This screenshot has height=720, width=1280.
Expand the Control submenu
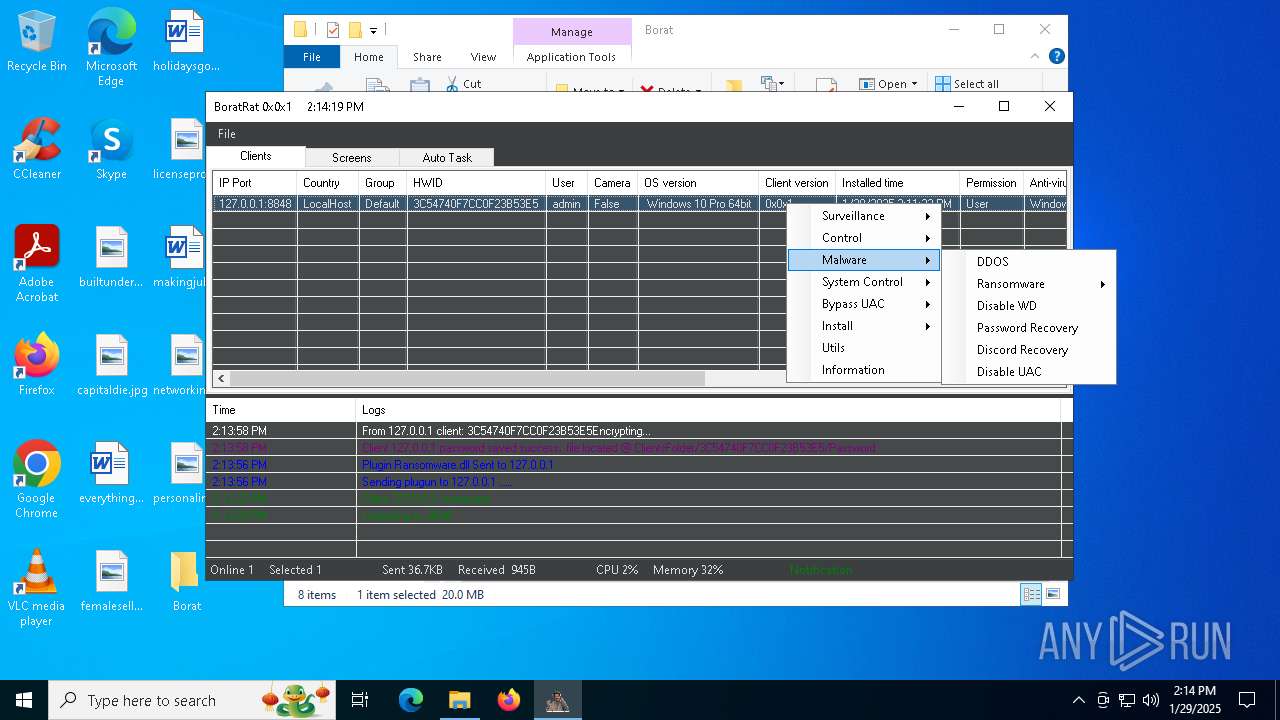pos(864,238)
